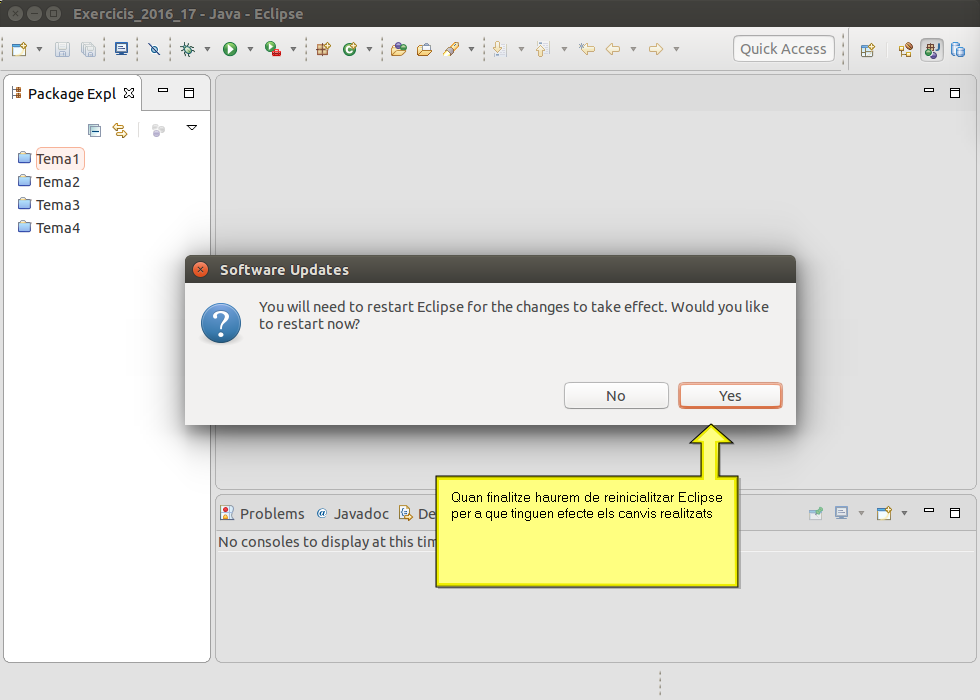Click the Open Type icon

pos(398,49)
